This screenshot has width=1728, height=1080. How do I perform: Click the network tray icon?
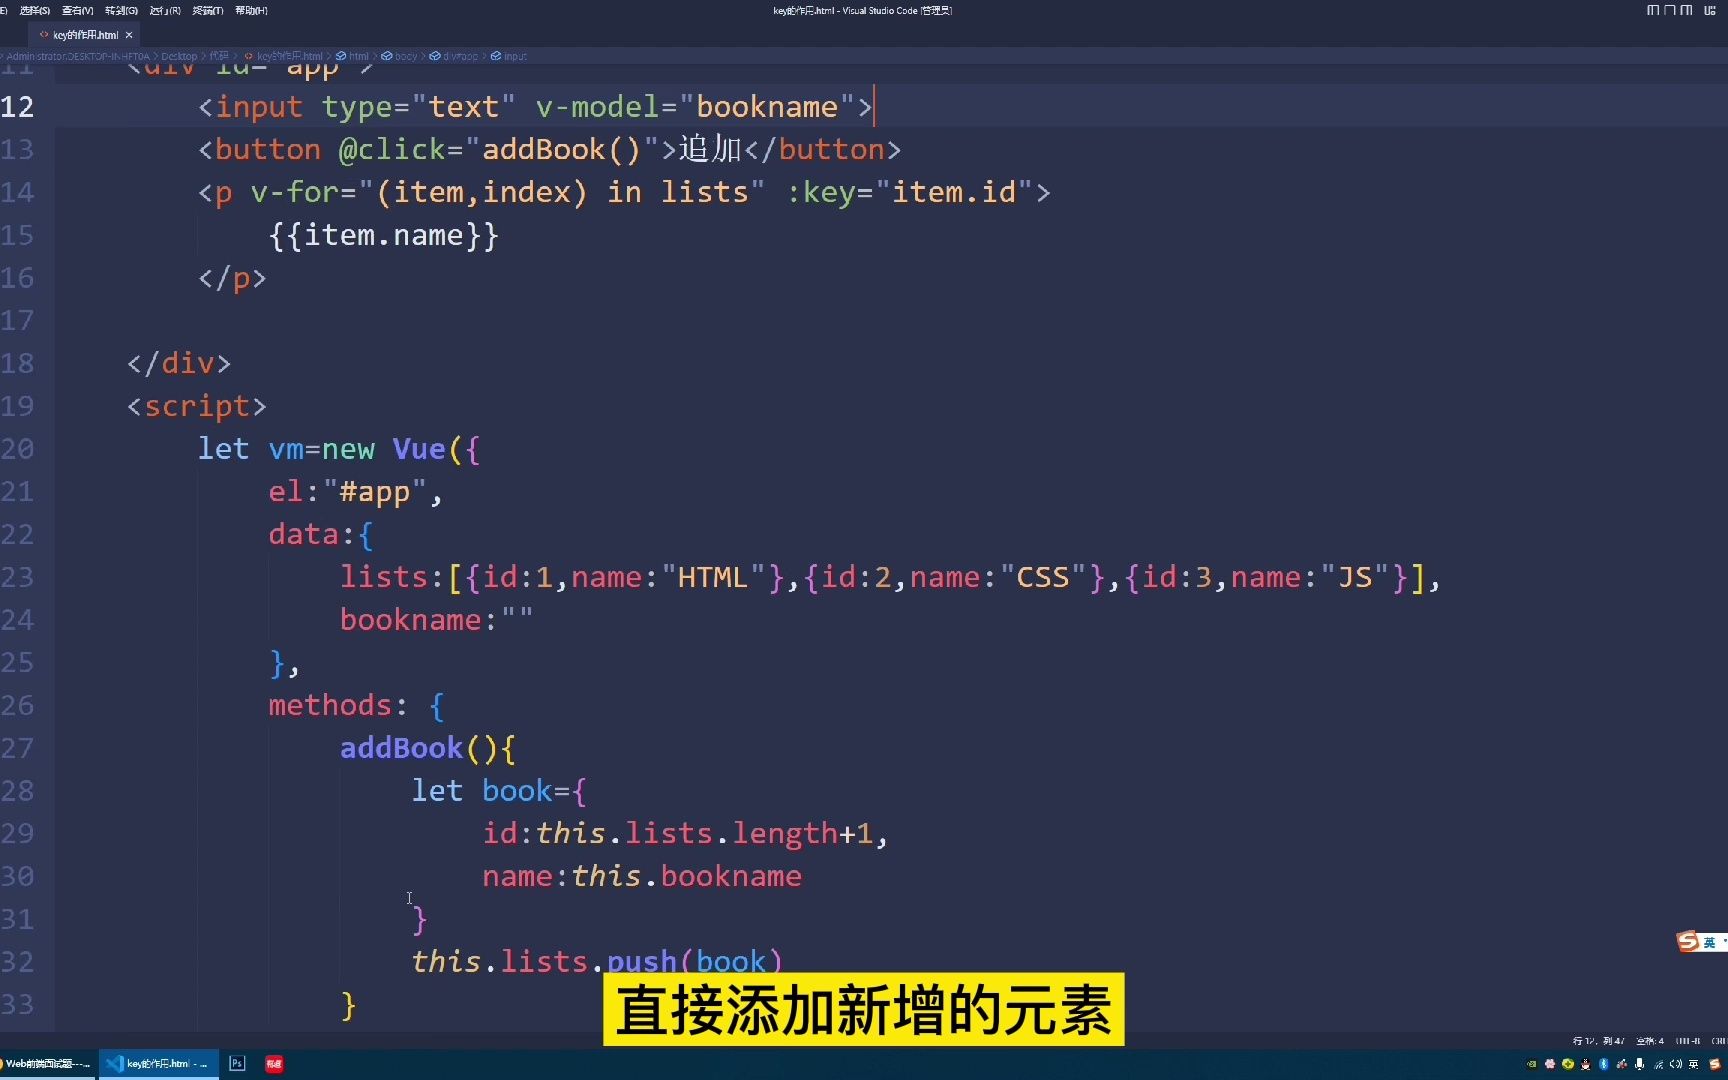(x=1659, y=1065)
